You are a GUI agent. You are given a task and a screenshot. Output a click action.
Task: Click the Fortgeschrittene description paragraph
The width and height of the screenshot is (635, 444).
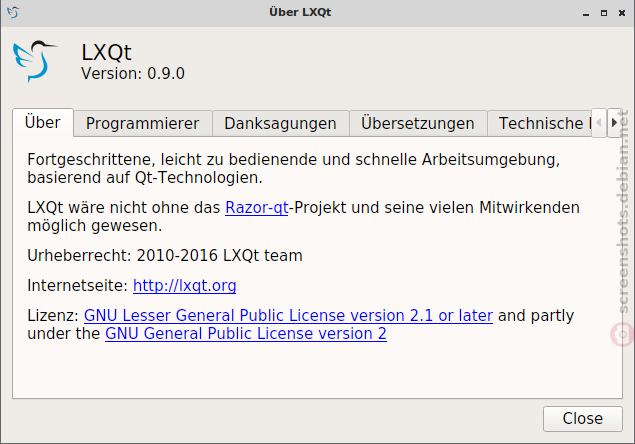[x=294, y=169]
